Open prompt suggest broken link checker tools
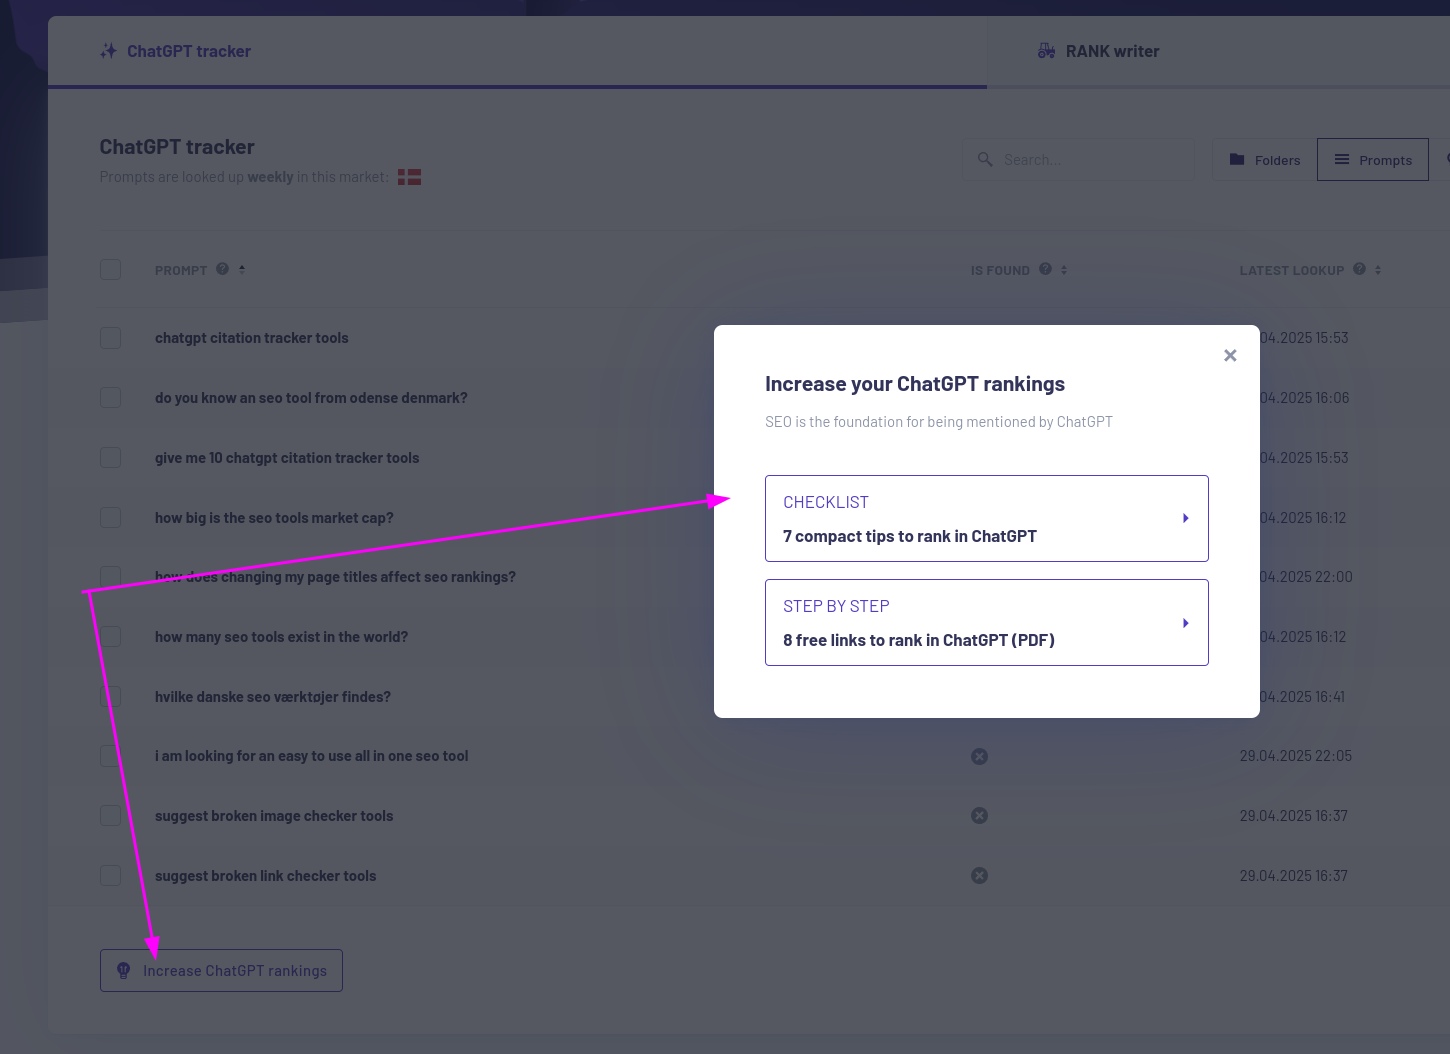Screen dimensions: 1450x1054 266,876
